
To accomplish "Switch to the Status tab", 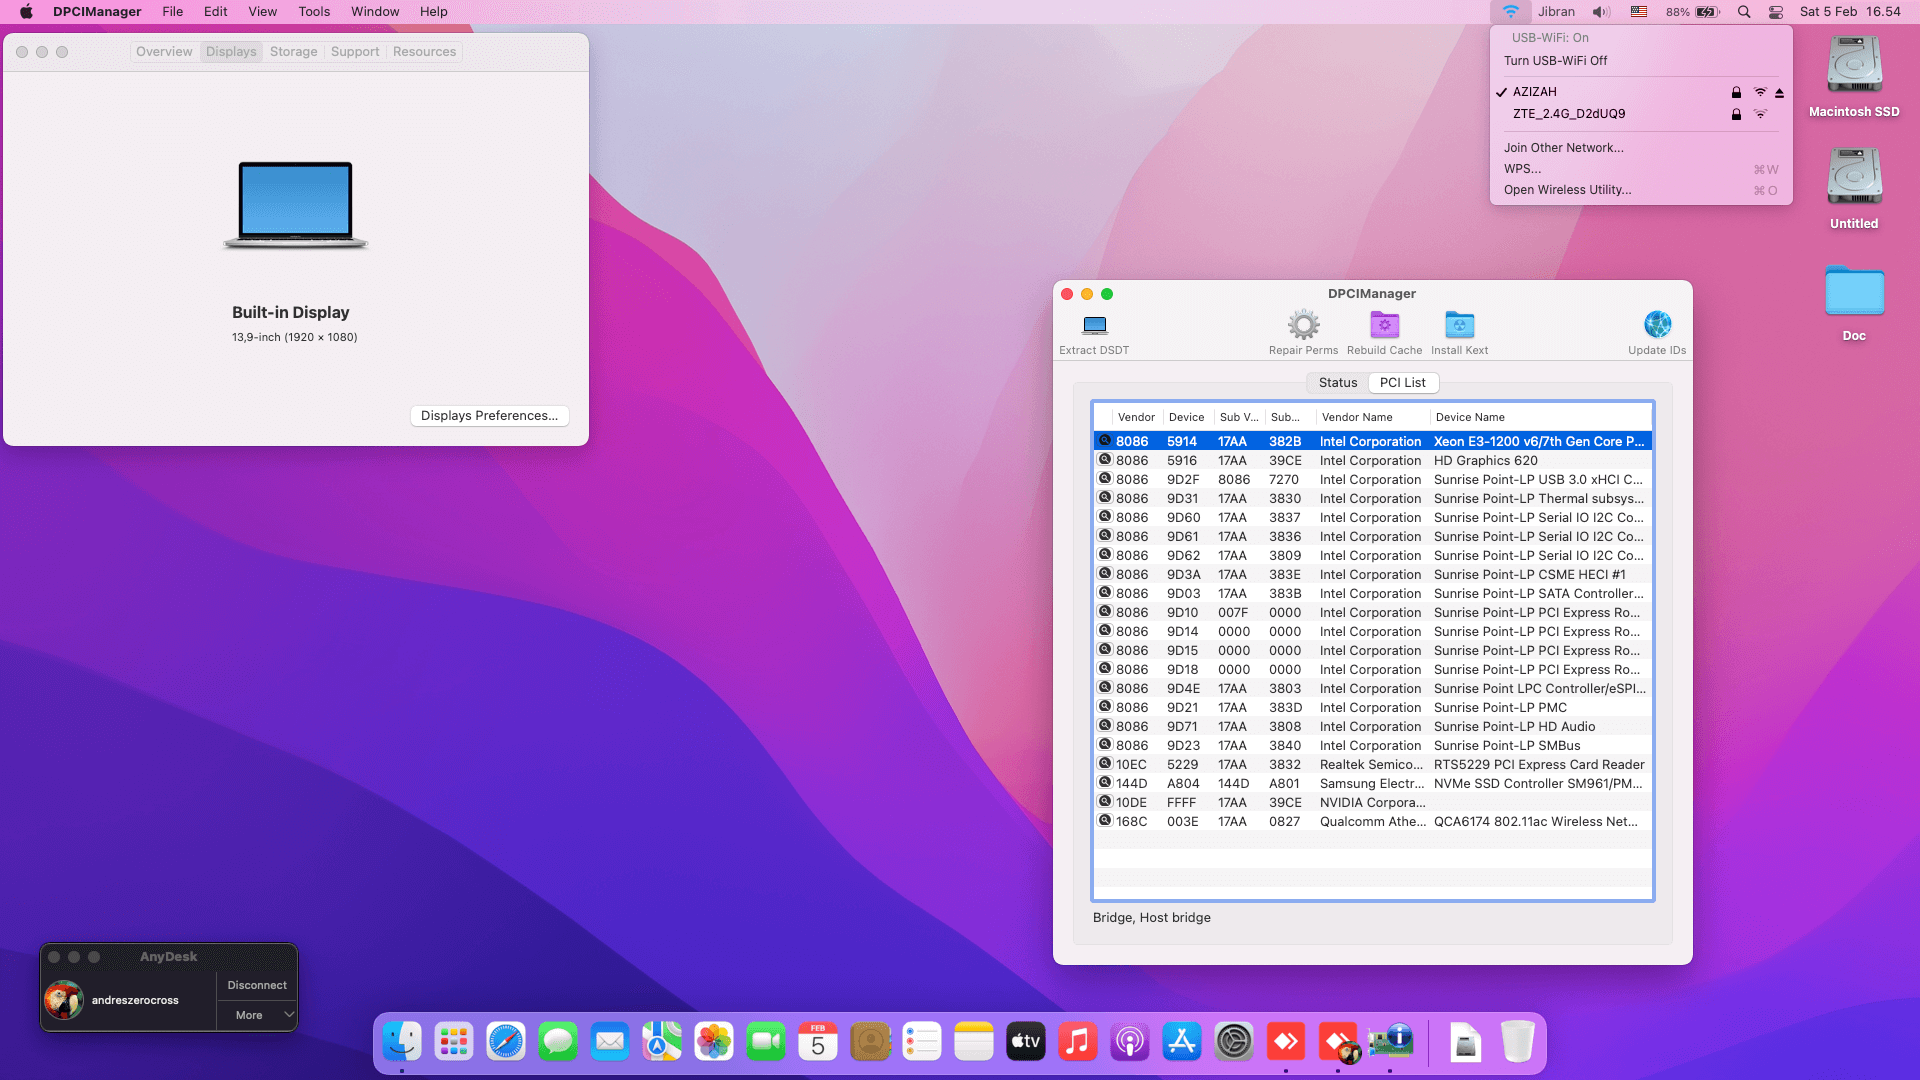I will point(1337,383).
